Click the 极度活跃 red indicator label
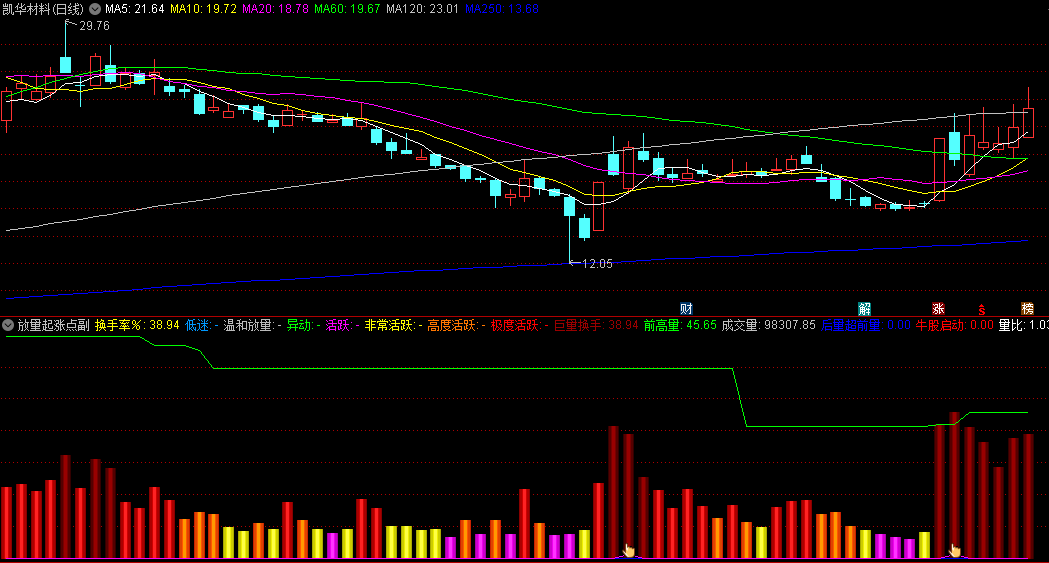Image resolution: width=1049 pixels, height=563 pixels. point(520,326)
